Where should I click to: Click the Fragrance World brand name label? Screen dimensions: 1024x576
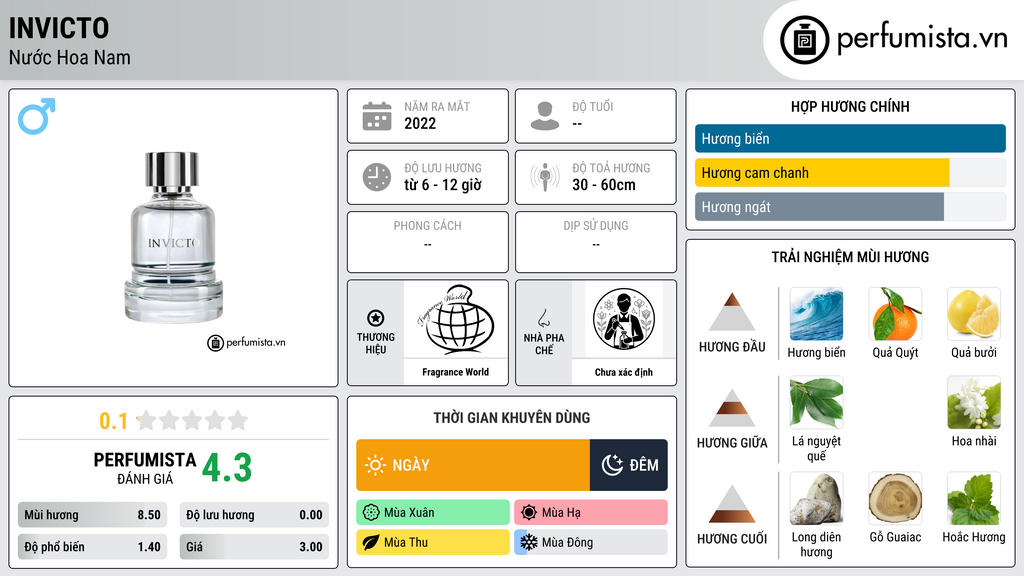tap(455, 372)
